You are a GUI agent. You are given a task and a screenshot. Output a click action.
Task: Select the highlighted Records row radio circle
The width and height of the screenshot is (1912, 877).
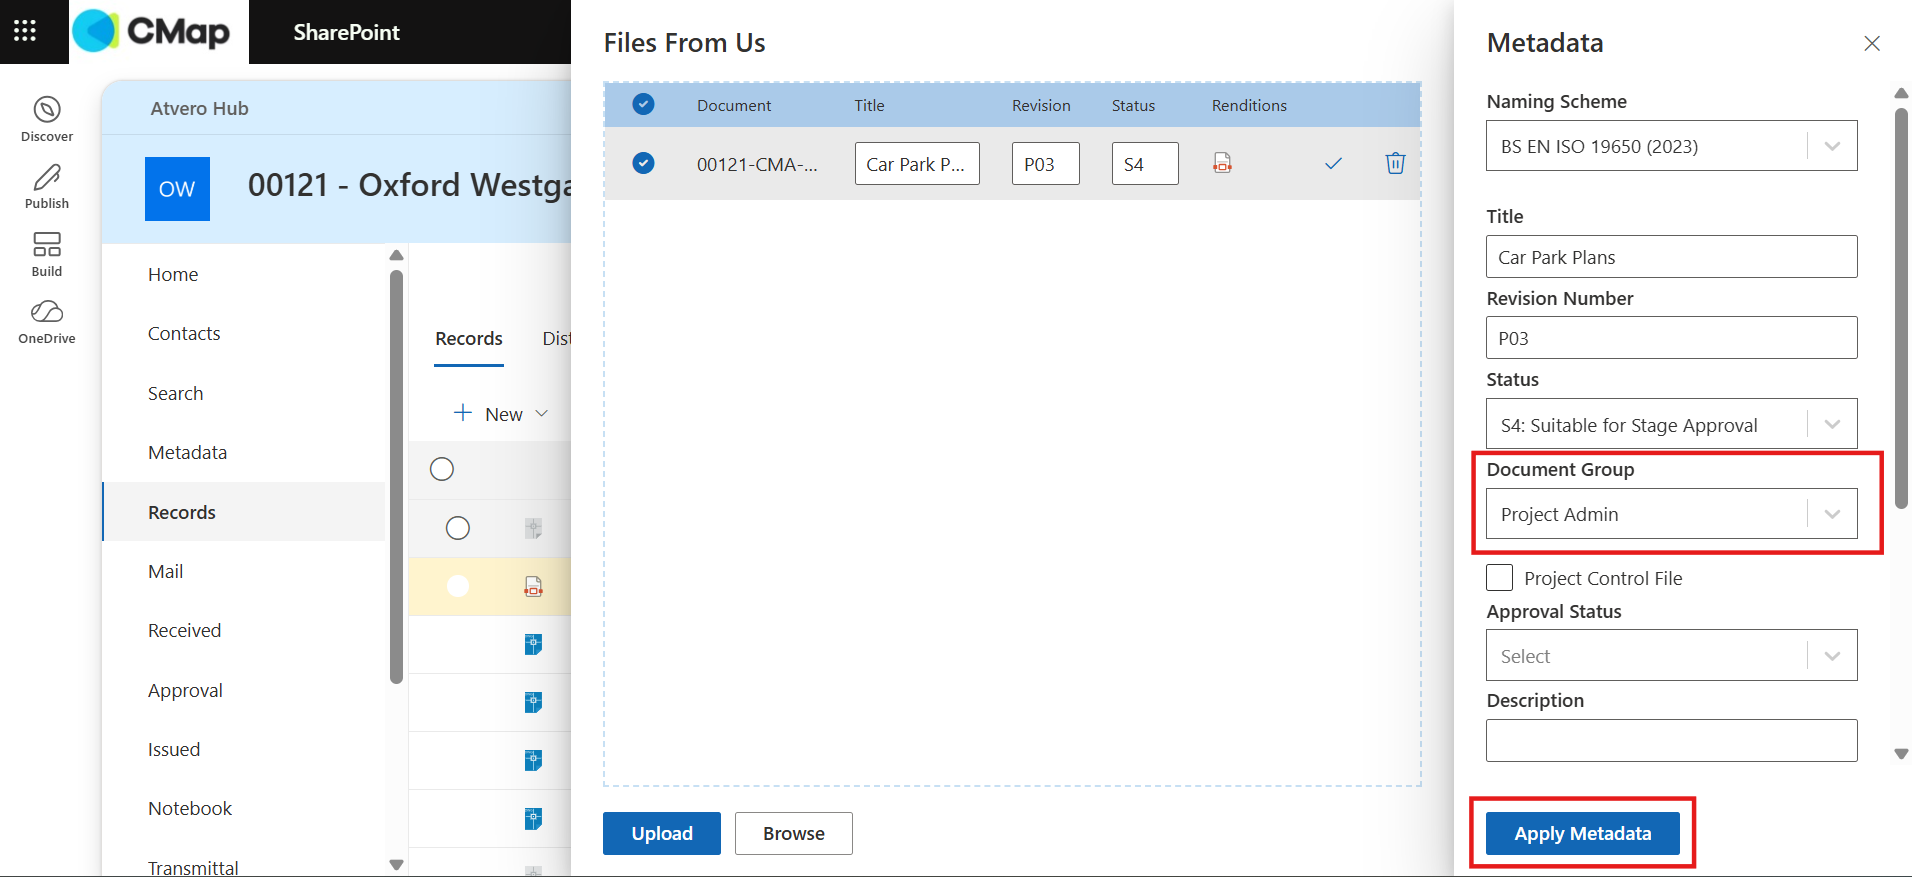(458, 586)
